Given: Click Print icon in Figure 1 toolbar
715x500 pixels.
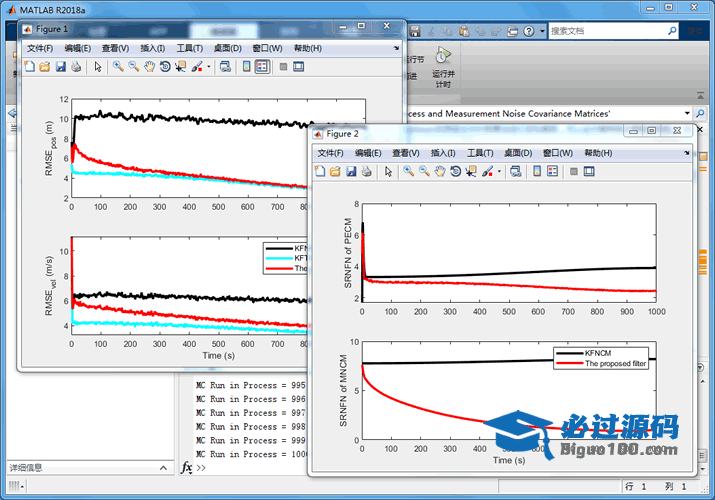Looking at the screenshot, I should pyautogui.click(x=76, y=67).
